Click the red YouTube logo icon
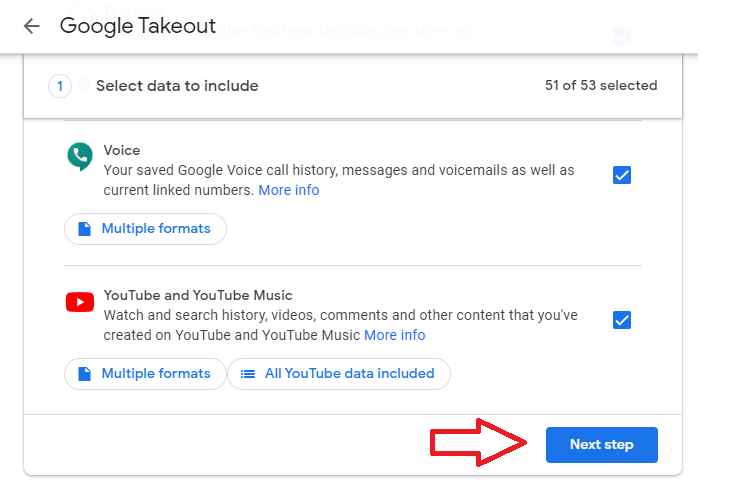Screen dimensions: 748x483 80,302
